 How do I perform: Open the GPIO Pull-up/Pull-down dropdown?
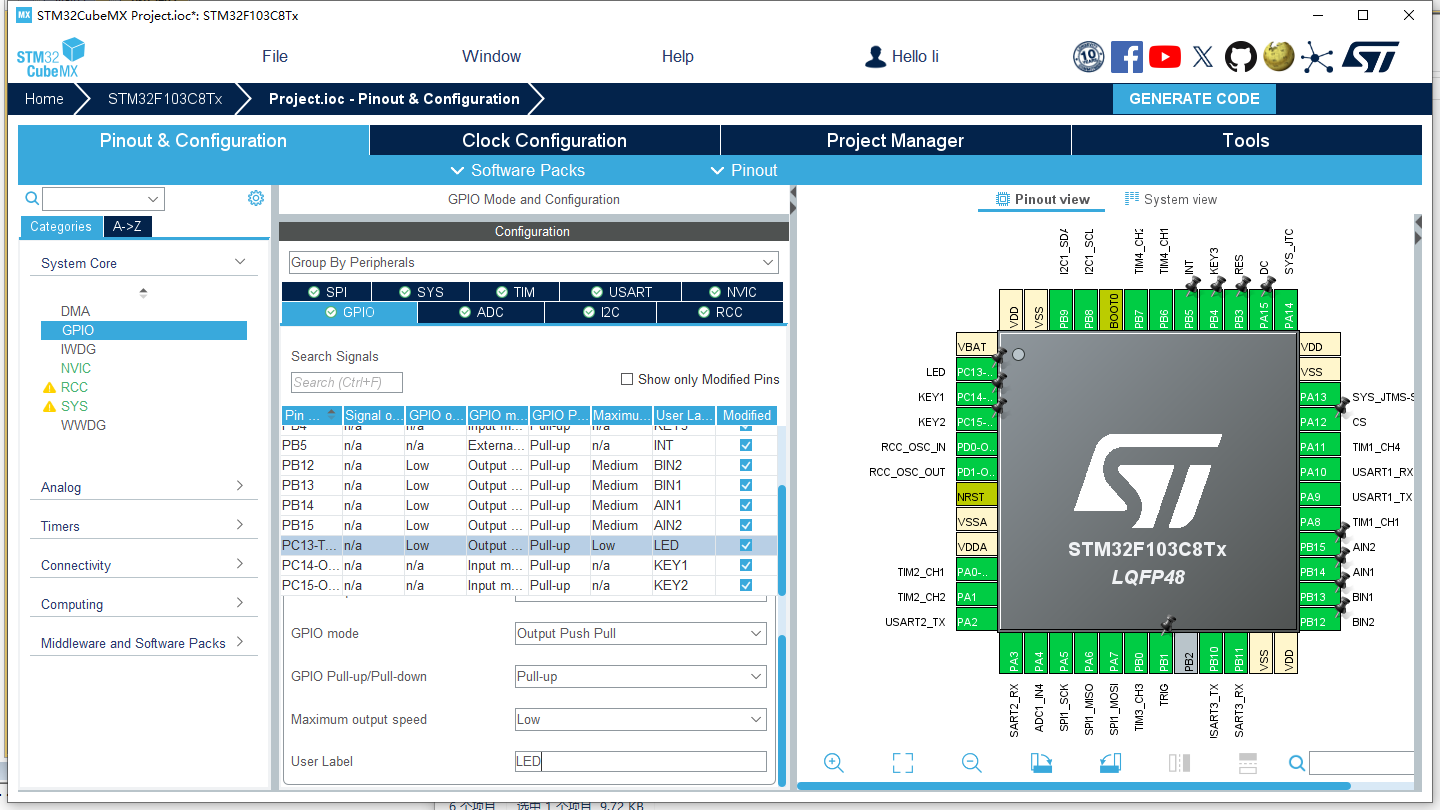[x=640, y=676]
